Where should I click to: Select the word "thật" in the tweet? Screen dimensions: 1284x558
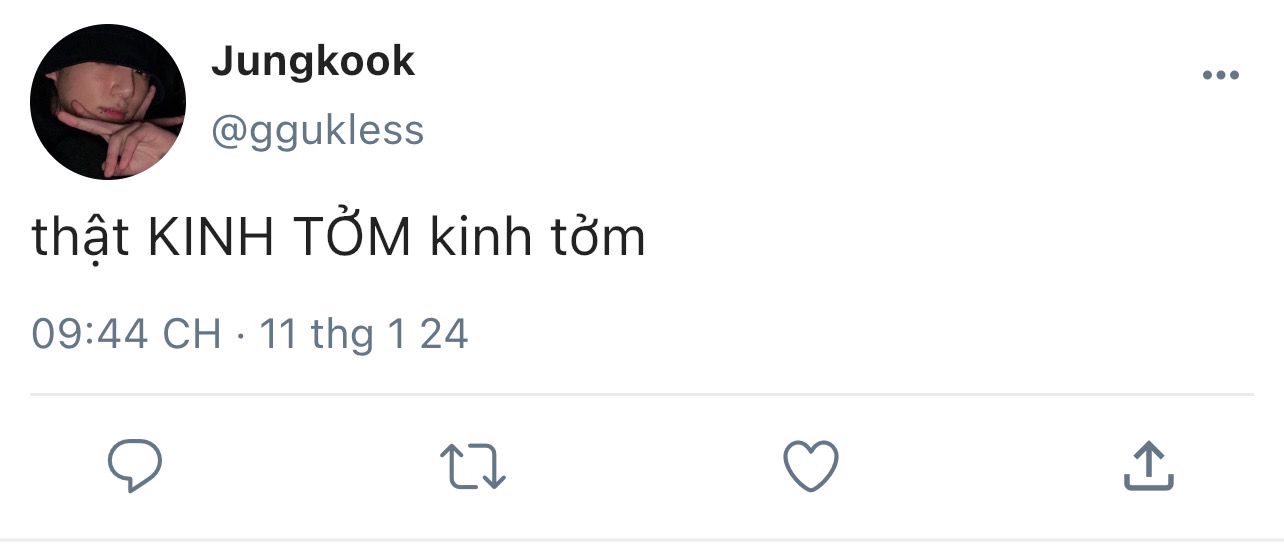point(81,236)
